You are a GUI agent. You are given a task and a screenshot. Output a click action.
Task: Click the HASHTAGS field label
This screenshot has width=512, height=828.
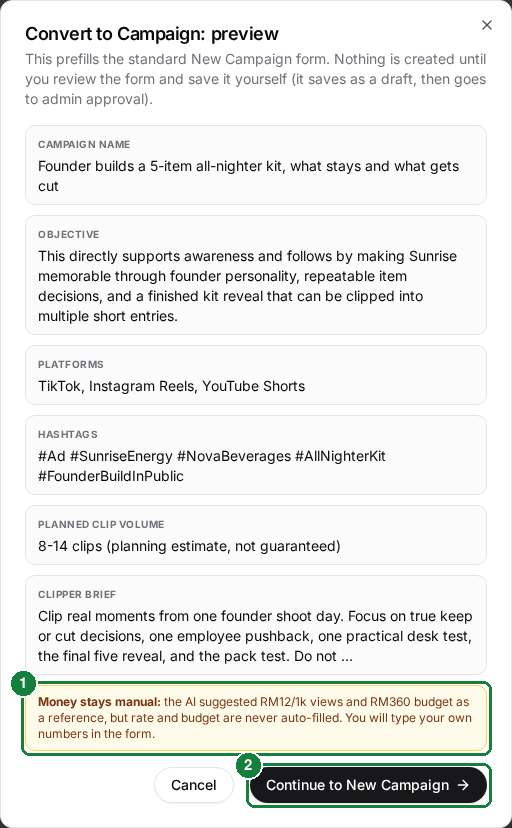[68, 434]
